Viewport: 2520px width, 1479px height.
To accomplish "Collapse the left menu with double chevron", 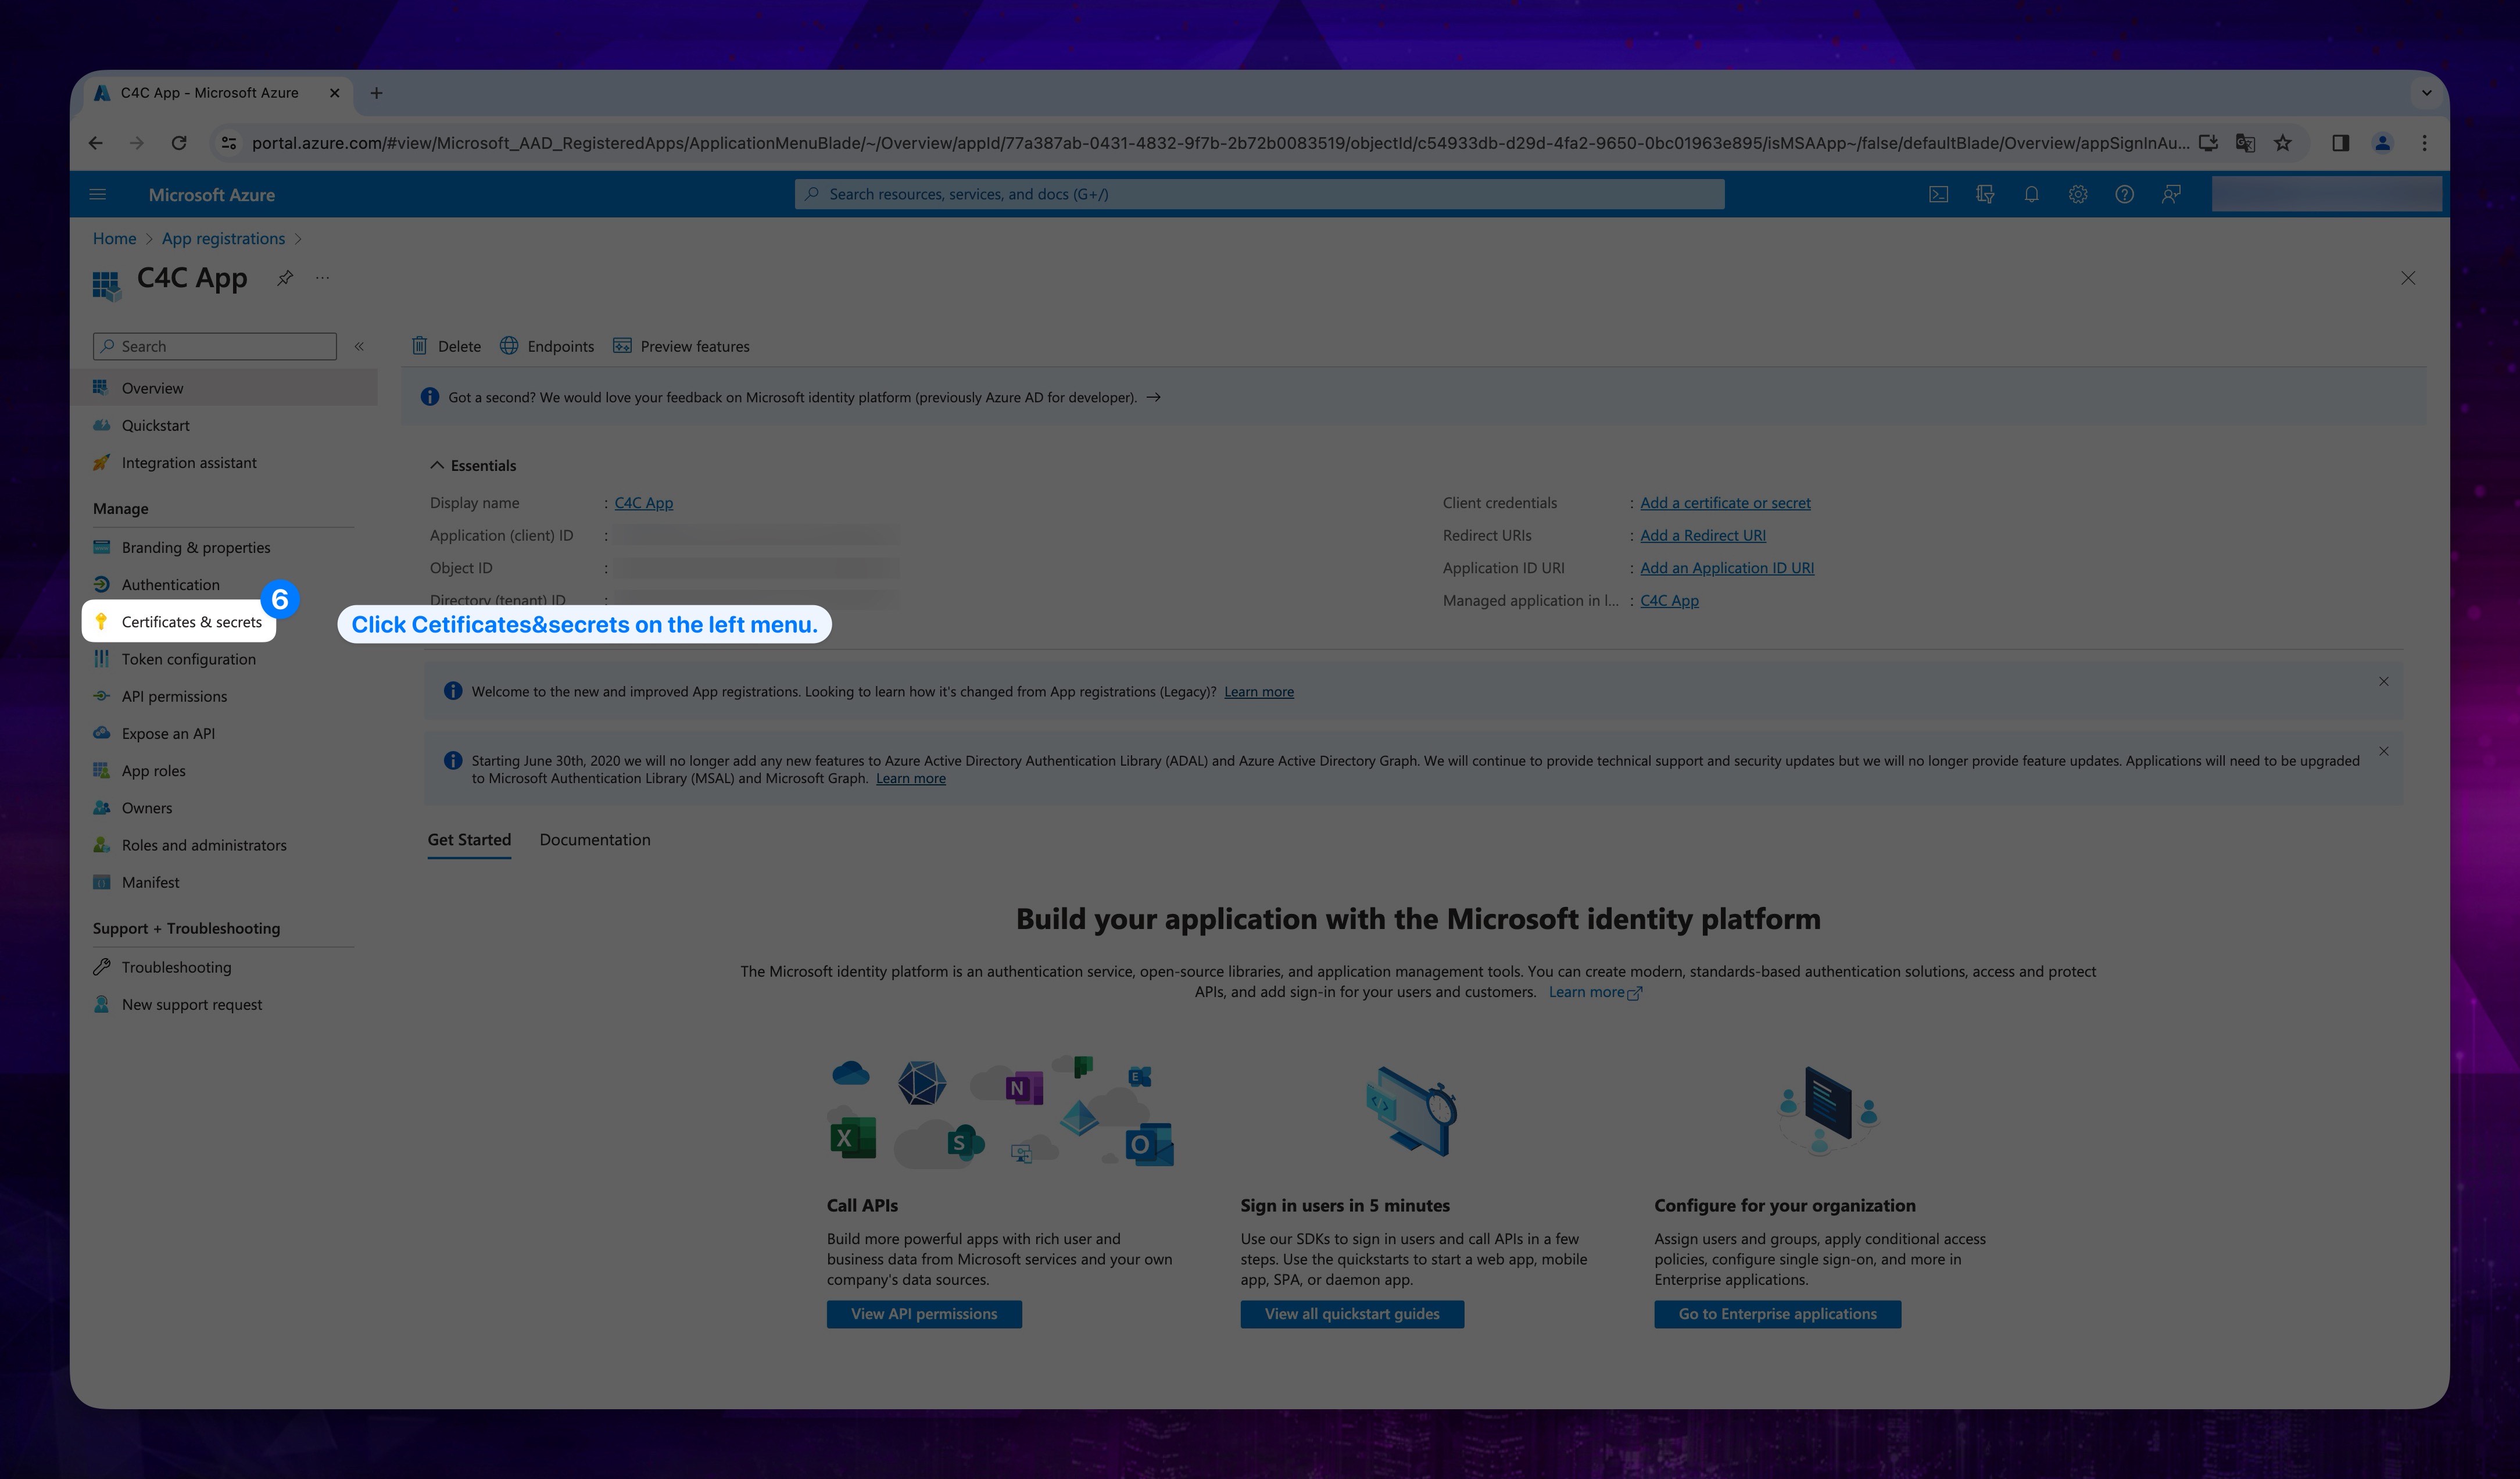I will click(x=359, y=346).
